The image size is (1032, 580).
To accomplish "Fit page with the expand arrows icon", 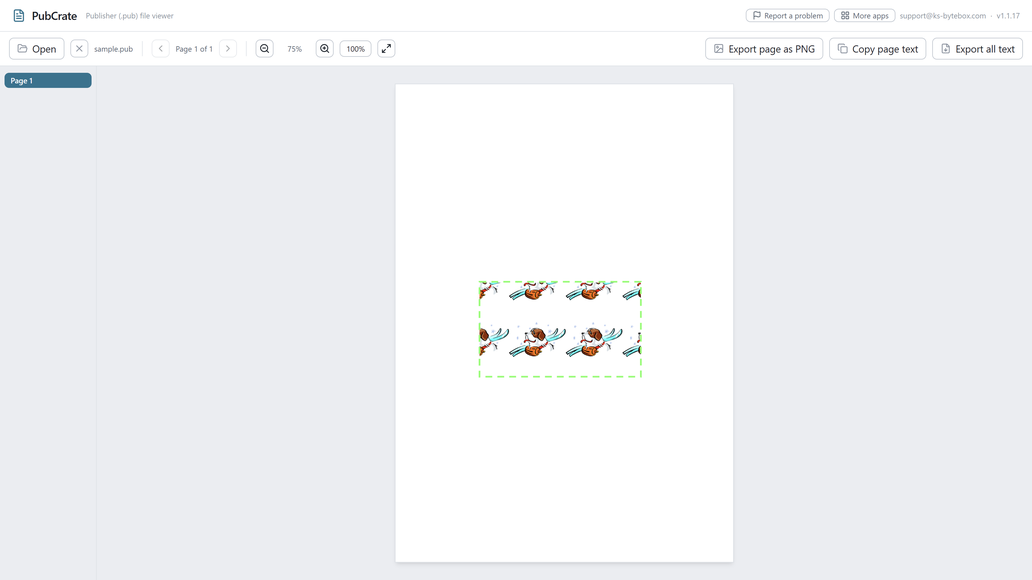I will pyautogui.click(x=386, y=49).
